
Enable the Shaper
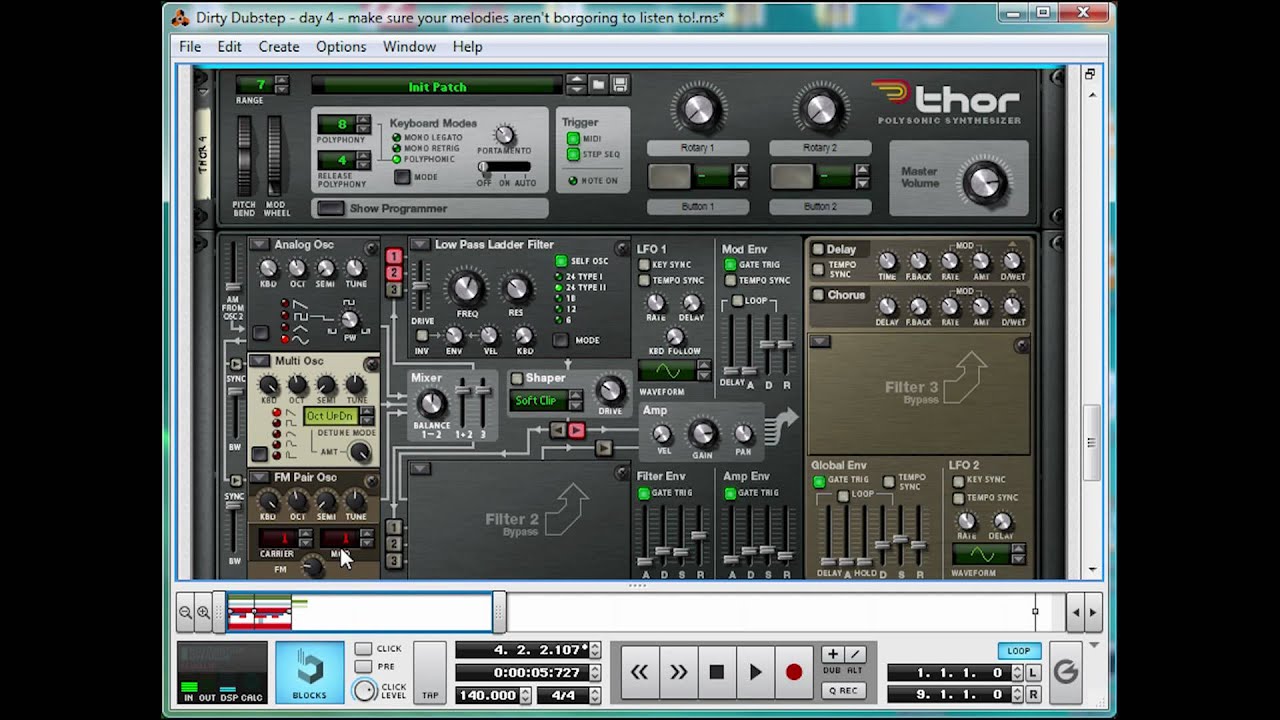pos(517,378)
